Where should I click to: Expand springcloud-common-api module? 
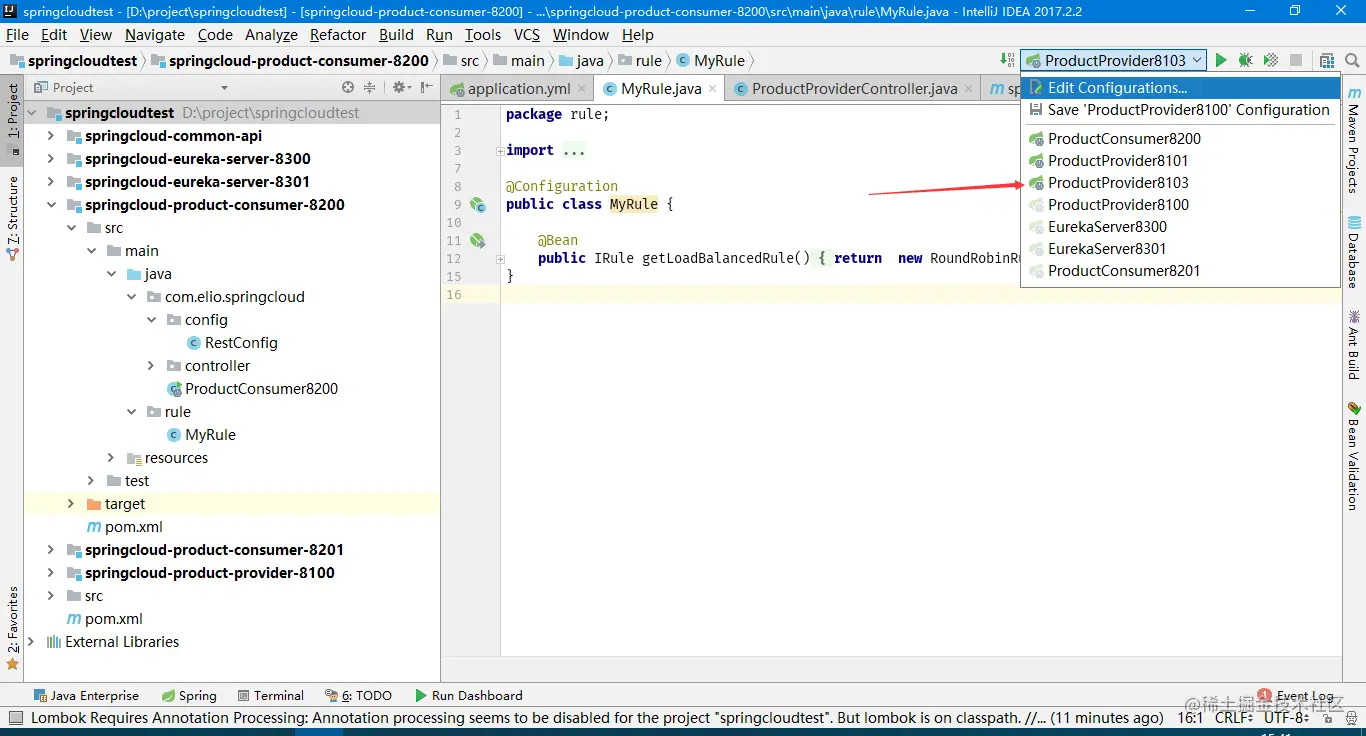click(51, 136)
